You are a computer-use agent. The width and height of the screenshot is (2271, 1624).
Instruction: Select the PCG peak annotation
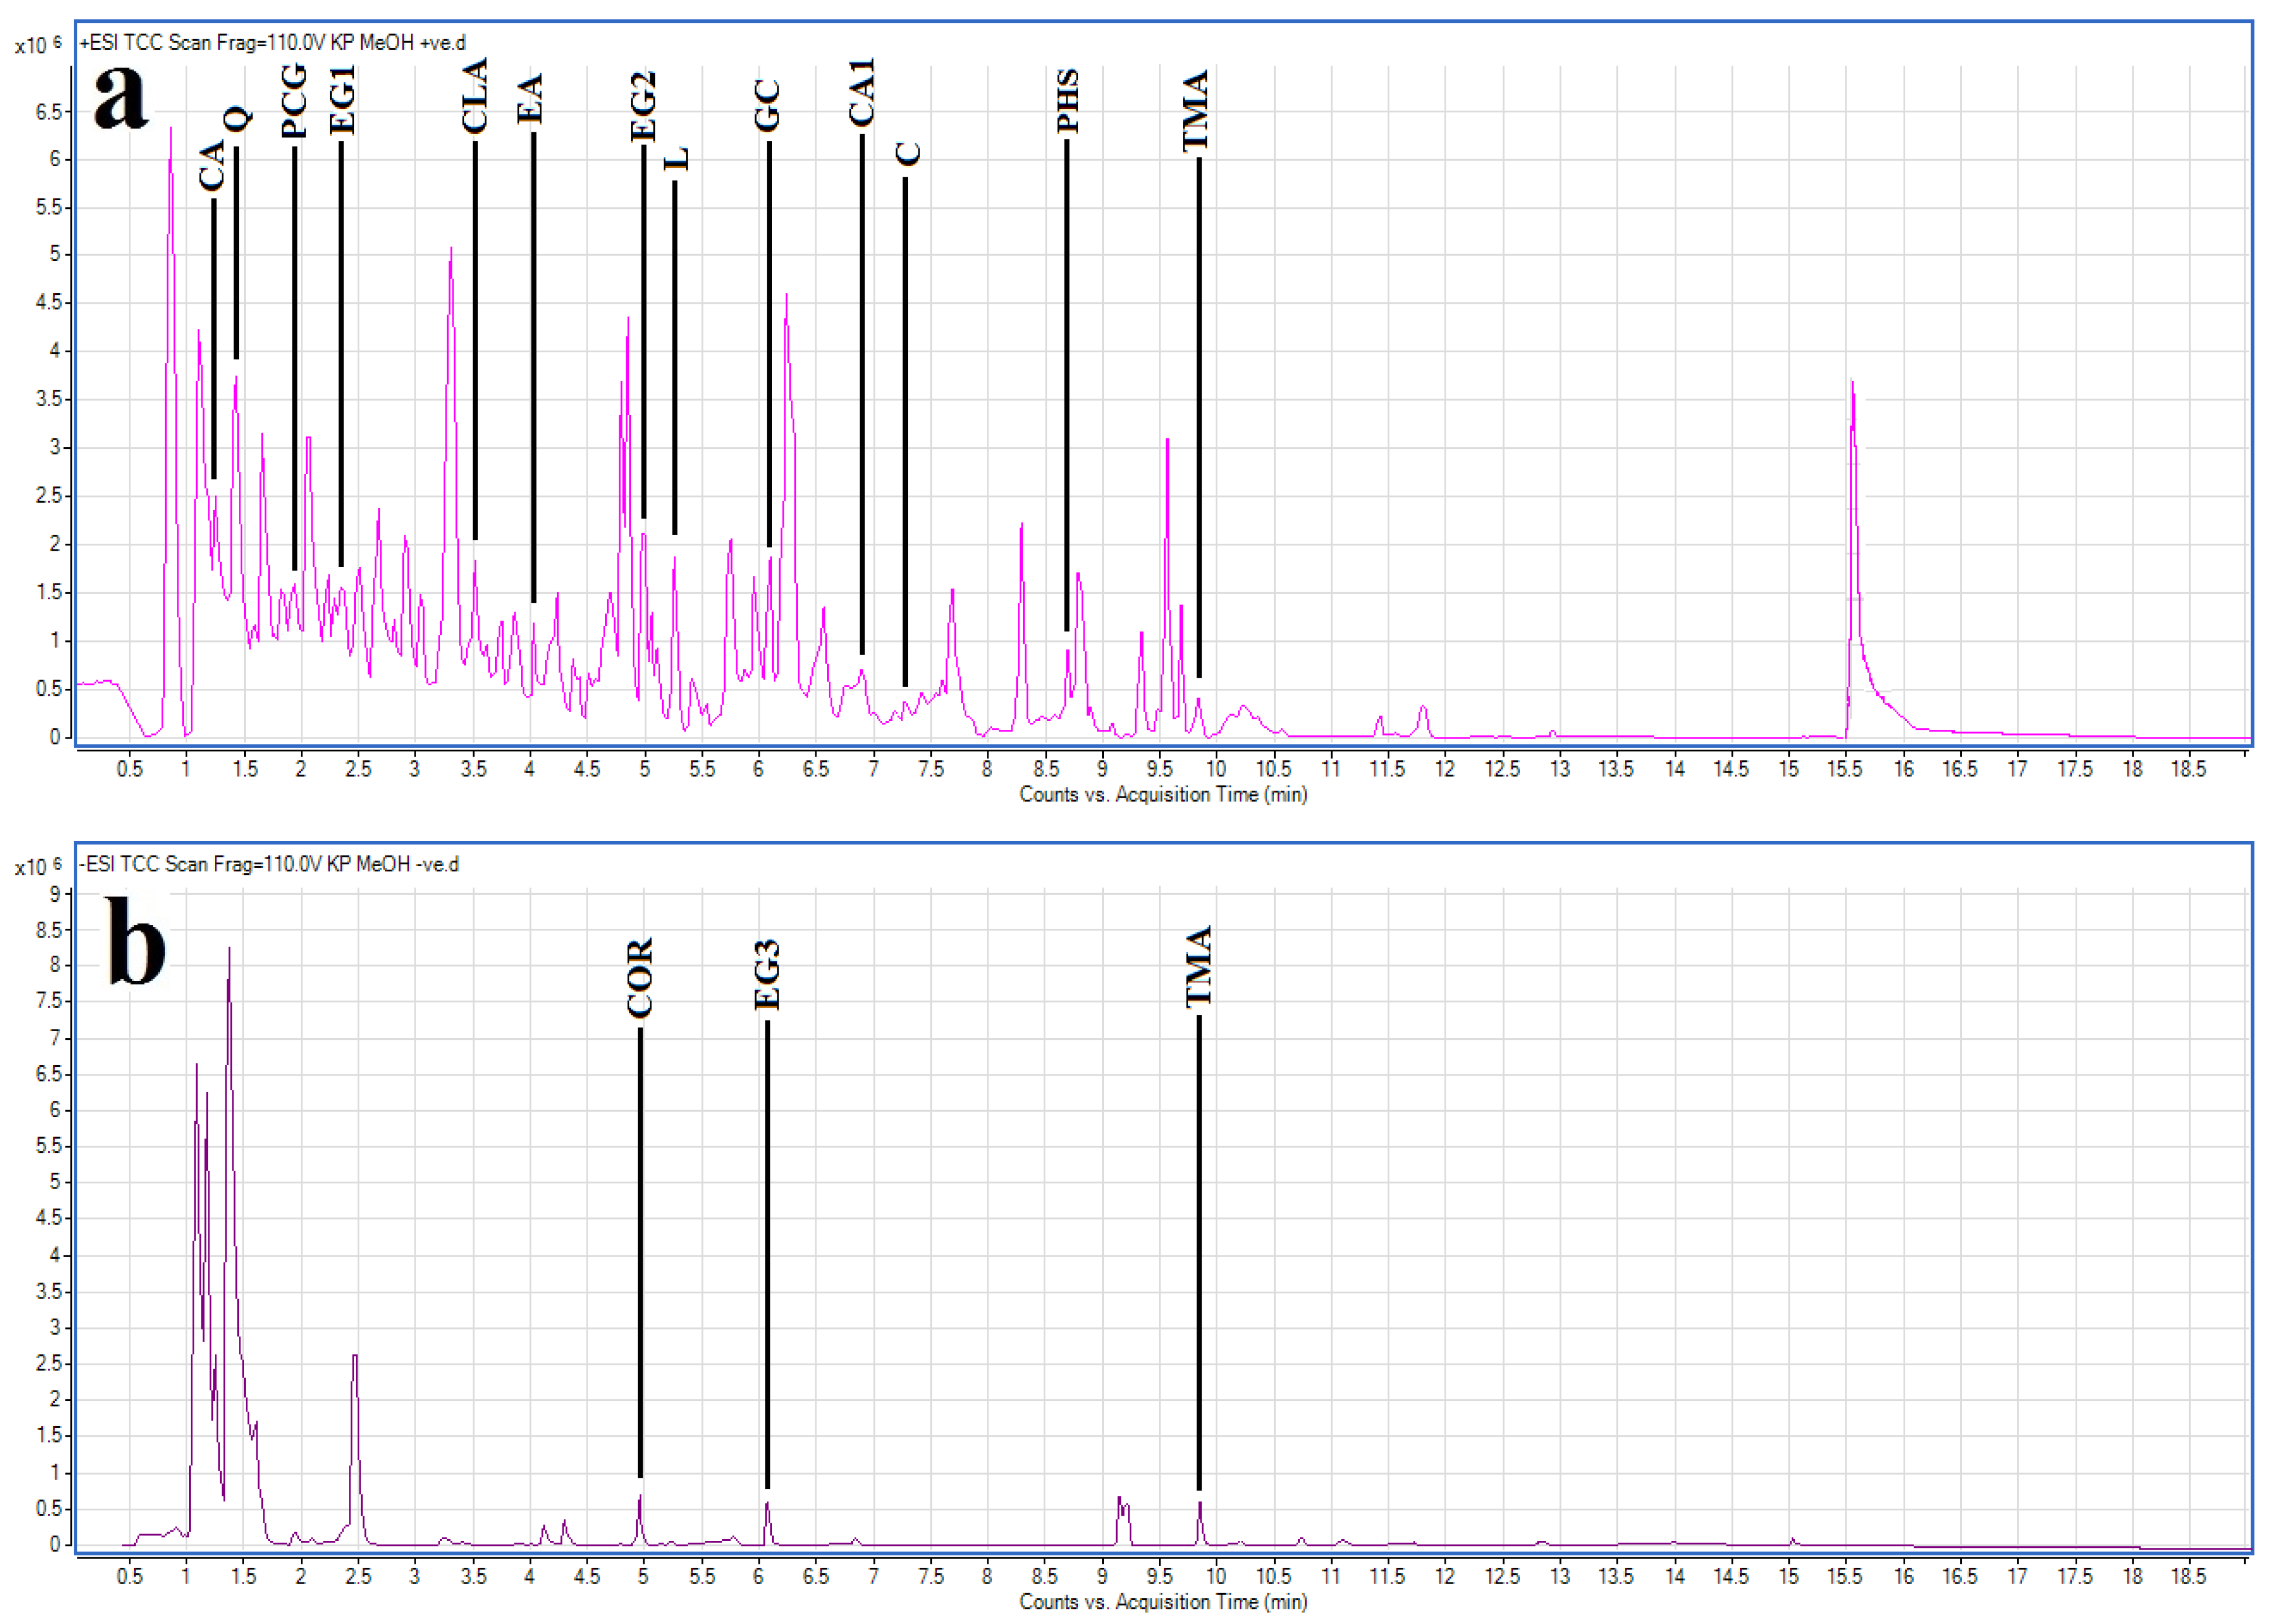[x=294, y=101]
